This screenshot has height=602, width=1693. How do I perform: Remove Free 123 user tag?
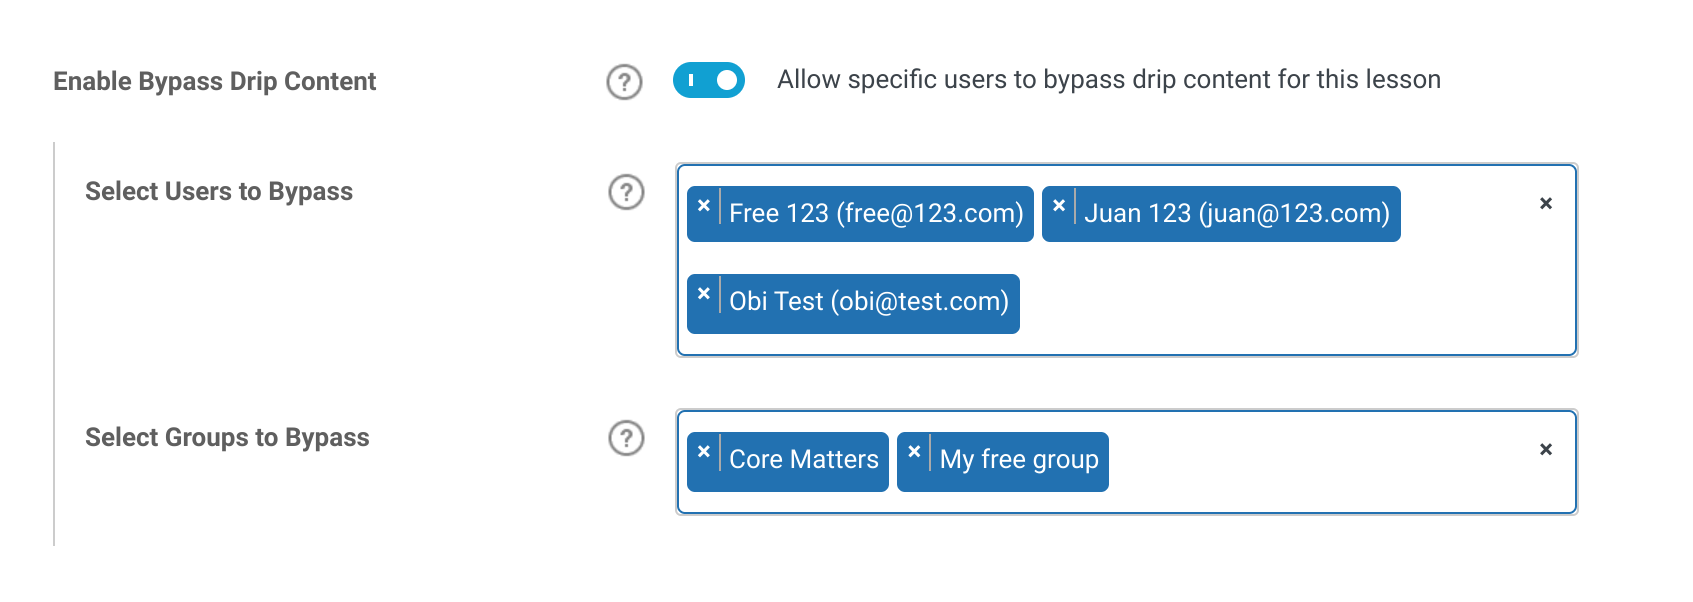pyautogui.click(x=704, y=206)
